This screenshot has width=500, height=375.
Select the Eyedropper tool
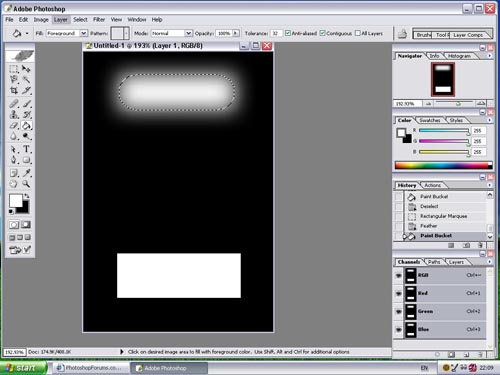pyautogui.click(x=26, y=173)
